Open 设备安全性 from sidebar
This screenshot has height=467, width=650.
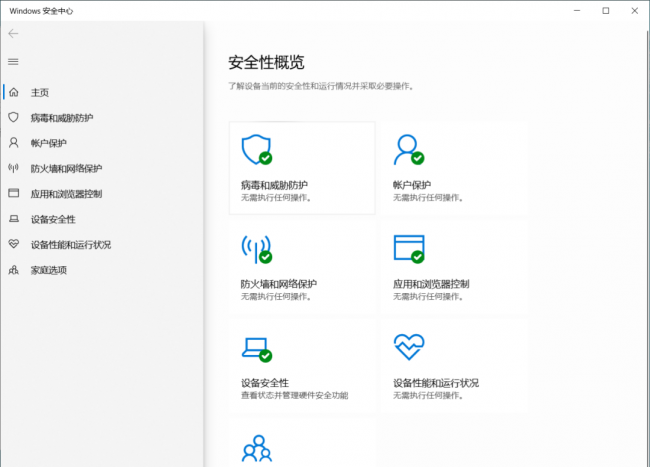(53, 219)
